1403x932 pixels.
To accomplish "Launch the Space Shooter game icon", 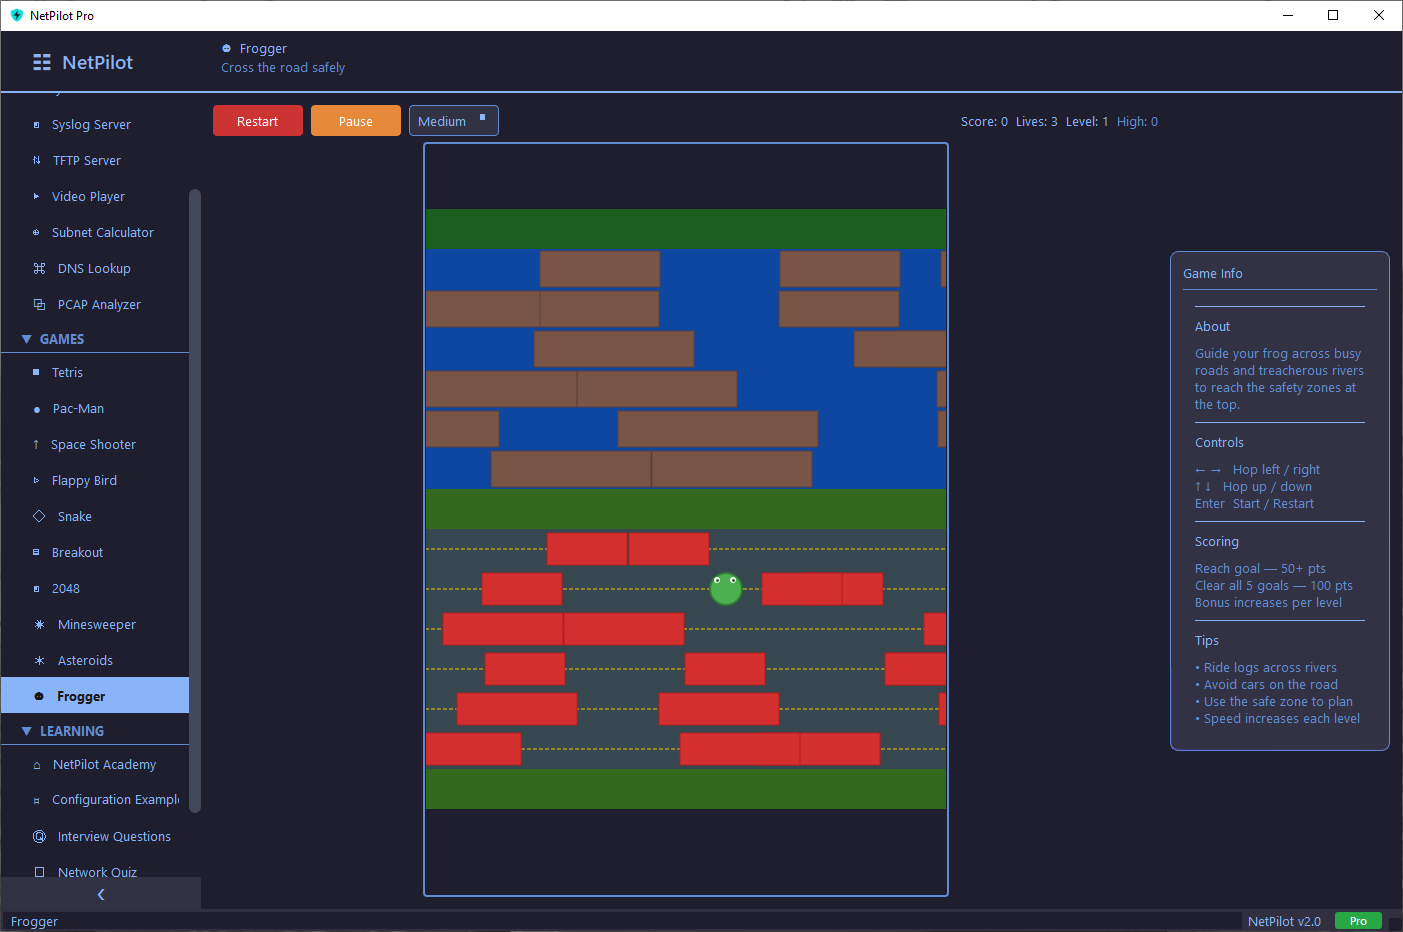I will click(x=36, y=444).
